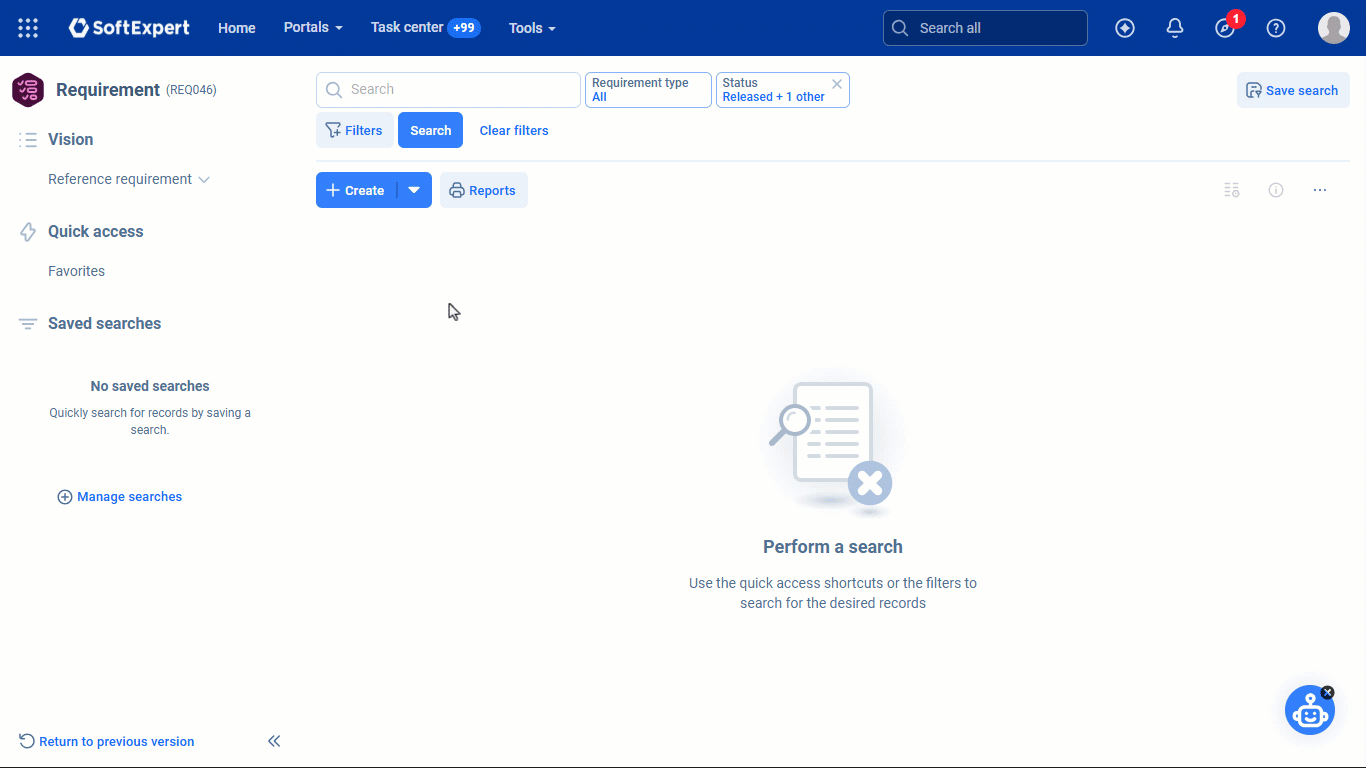
Task: Click the Vision section heading
Action: pyautogui.click(x=71, y=139)
